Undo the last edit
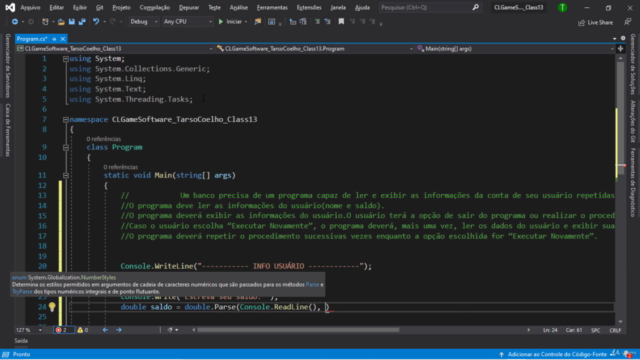The image size is (640, 360). point(96,22)
